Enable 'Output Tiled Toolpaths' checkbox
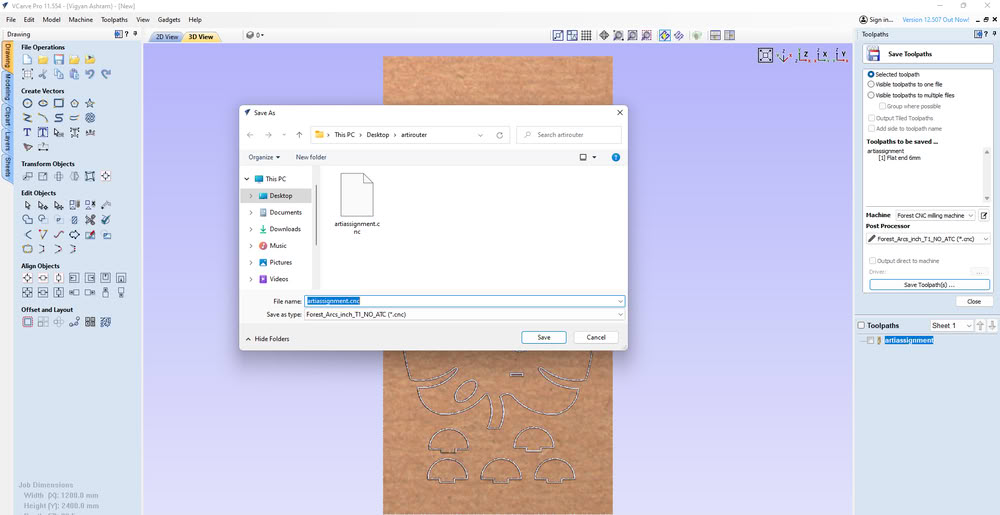This screenshot has height=515, width=1000. pyautogui.click(x=871, y=118)
